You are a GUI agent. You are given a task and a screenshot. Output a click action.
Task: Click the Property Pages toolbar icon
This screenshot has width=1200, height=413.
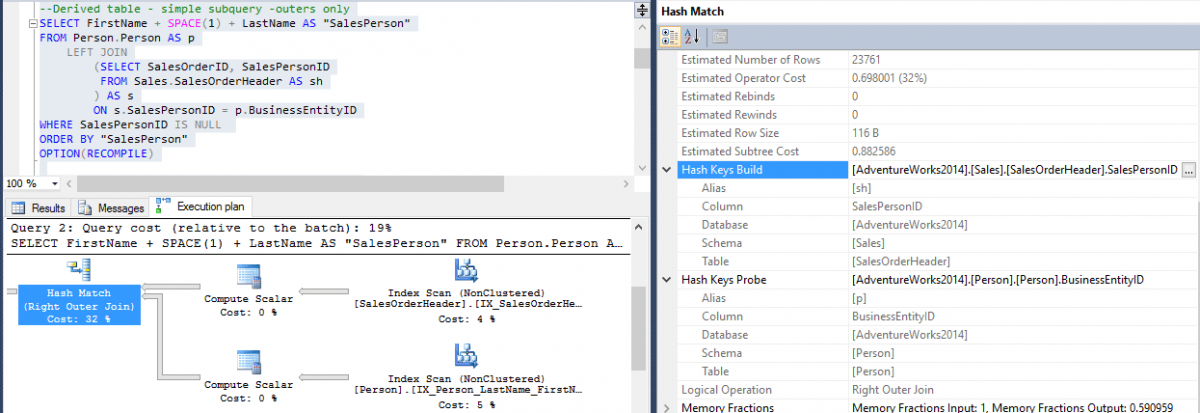pos(719,37)
